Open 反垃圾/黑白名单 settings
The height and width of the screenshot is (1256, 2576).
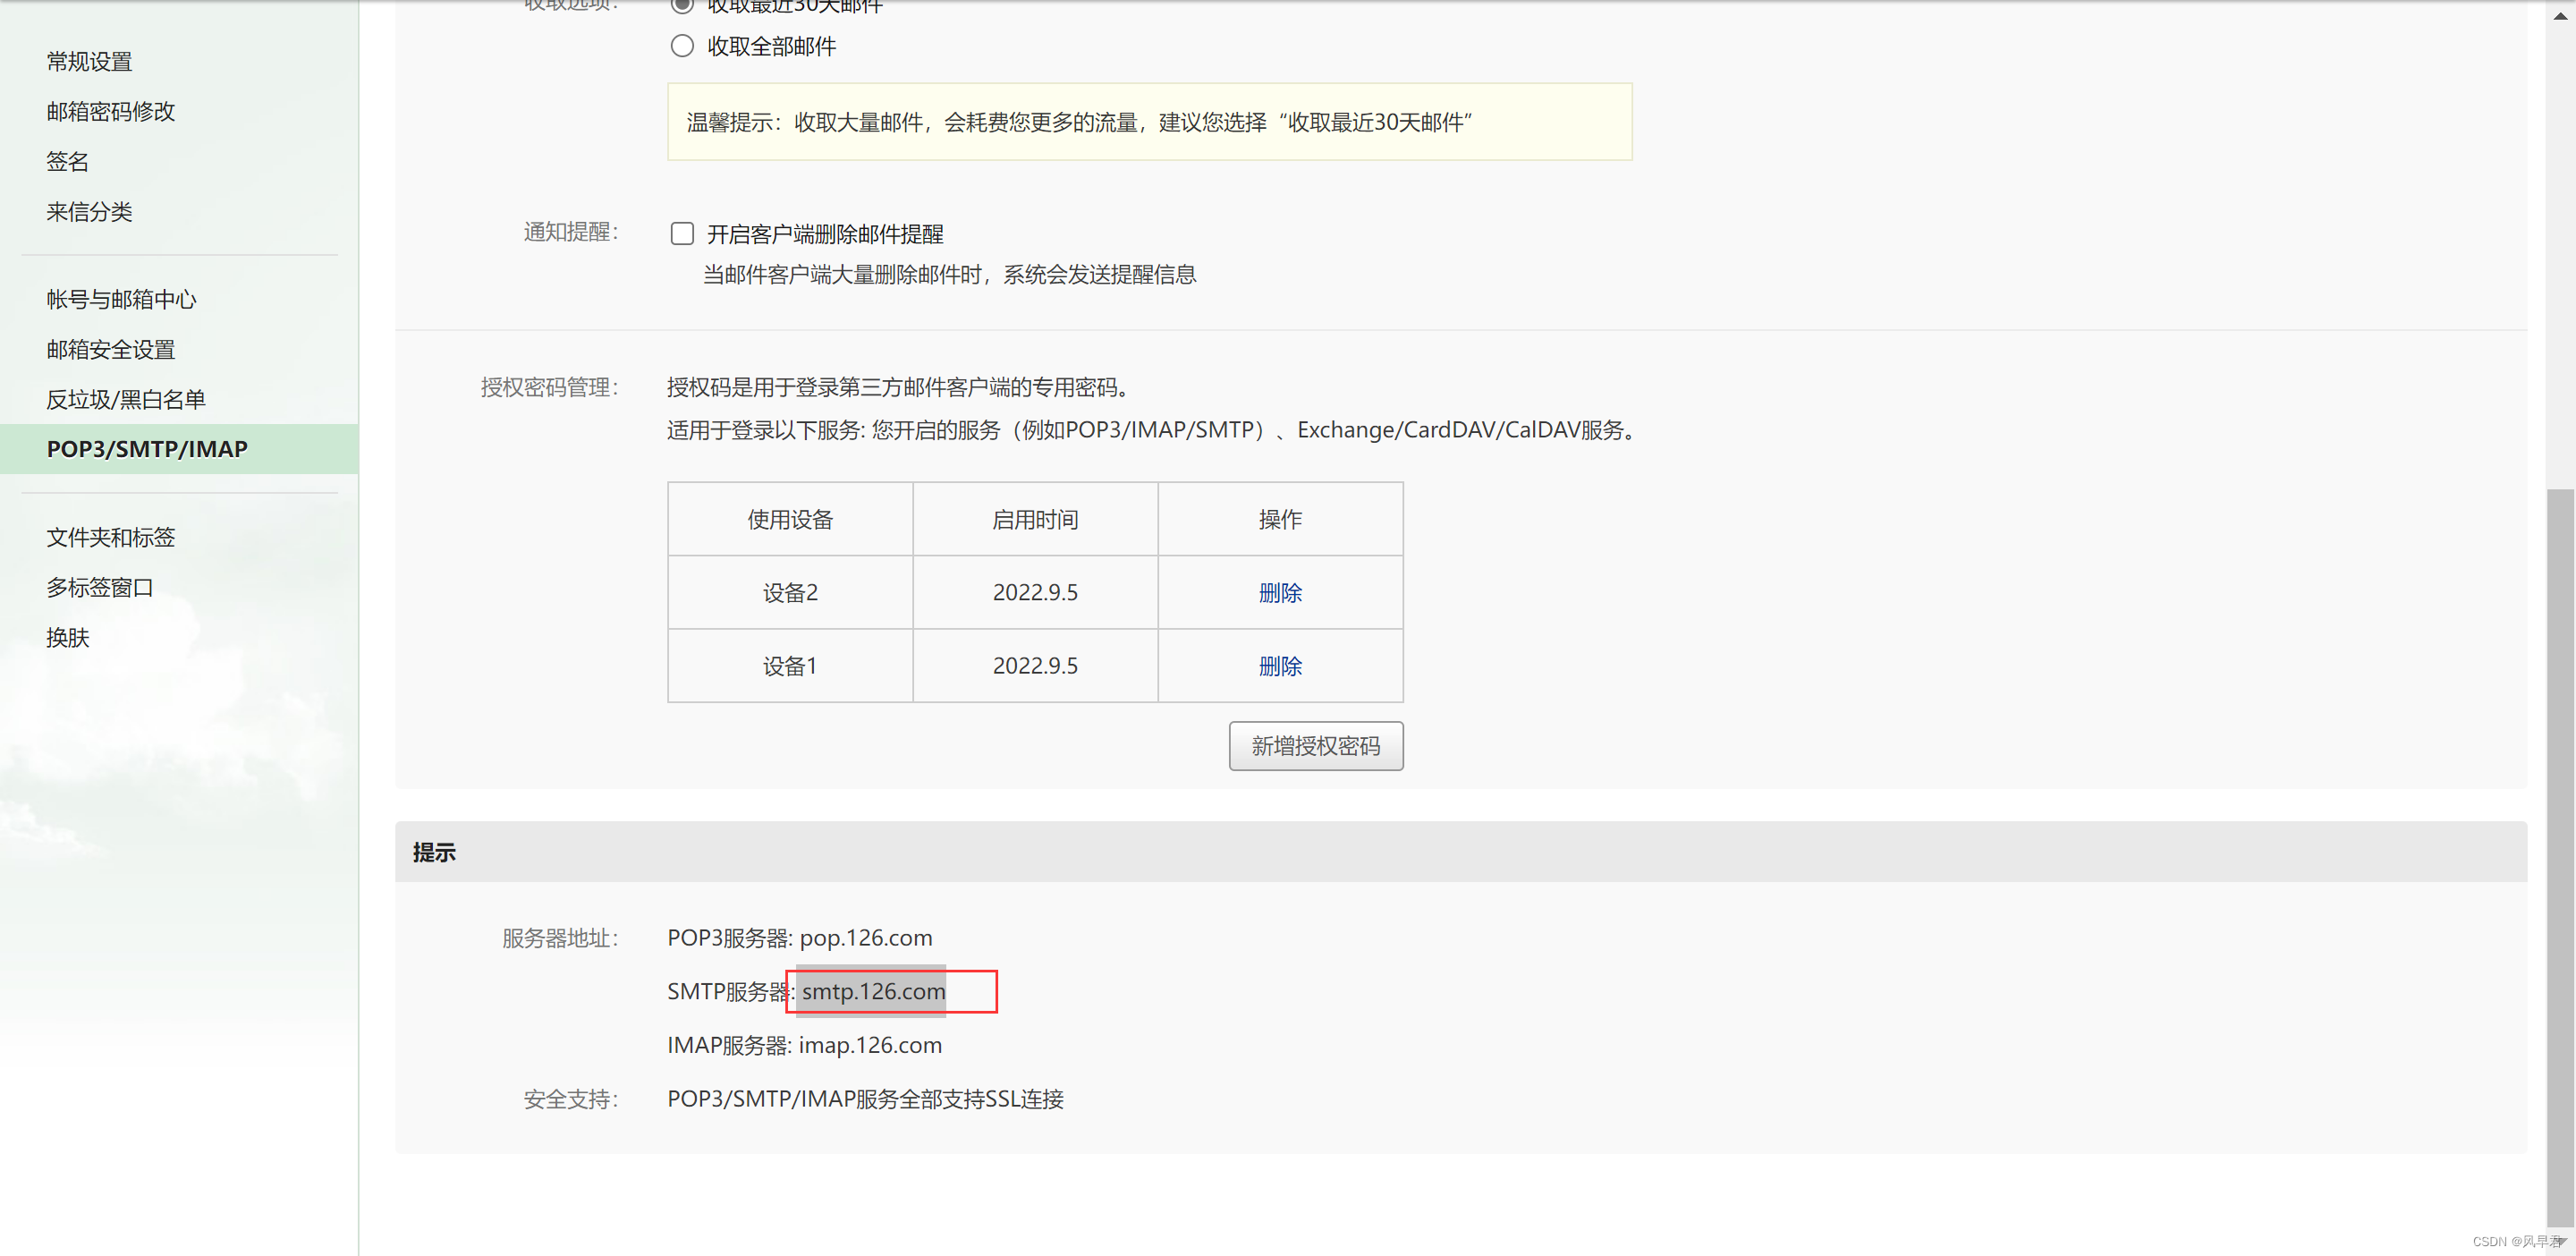pos(125,399)
